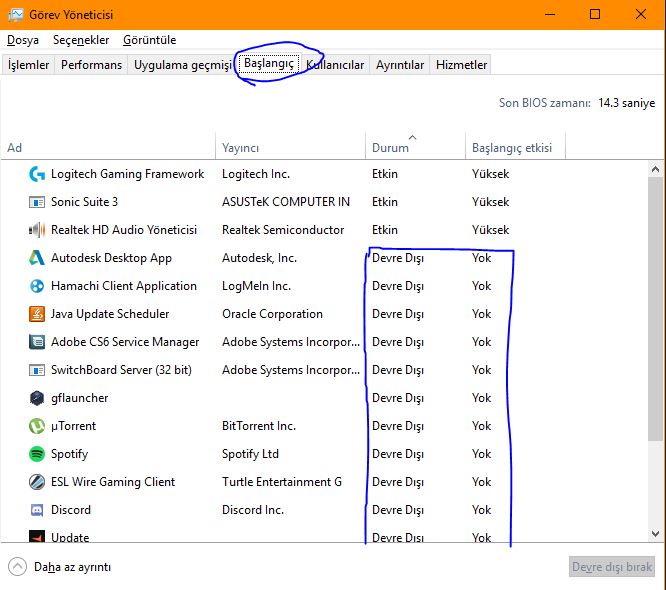Select the Adobe CS6 Service Manager entry
666x590 pixels.
tap(125, 342)
